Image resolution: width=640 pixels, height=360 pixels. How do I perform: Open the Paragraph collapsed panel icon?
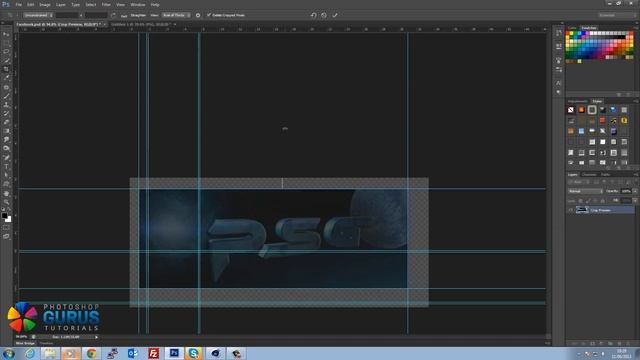(559, 92)
